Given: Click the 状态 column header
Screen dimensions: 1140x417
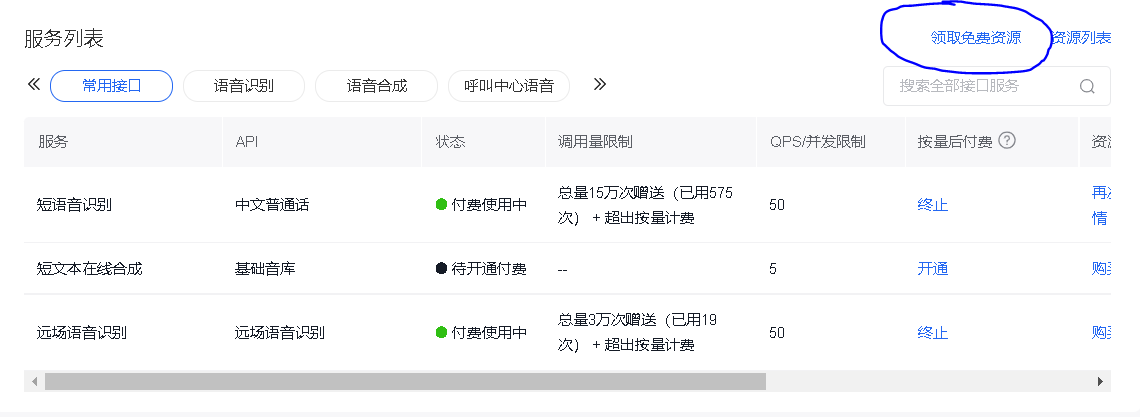Looking at the screenshot, I should point(450,142).
